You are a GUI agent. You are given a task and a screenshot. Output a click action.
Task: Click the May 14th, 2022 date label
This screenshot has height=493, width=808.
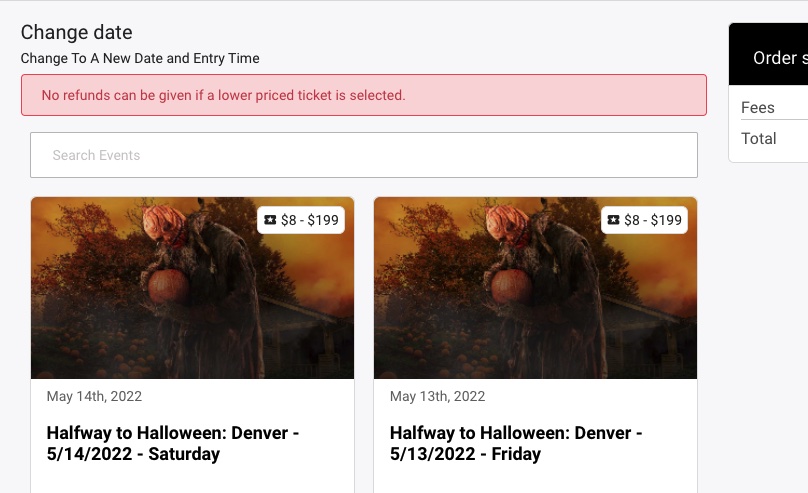[x=94, y=396]
